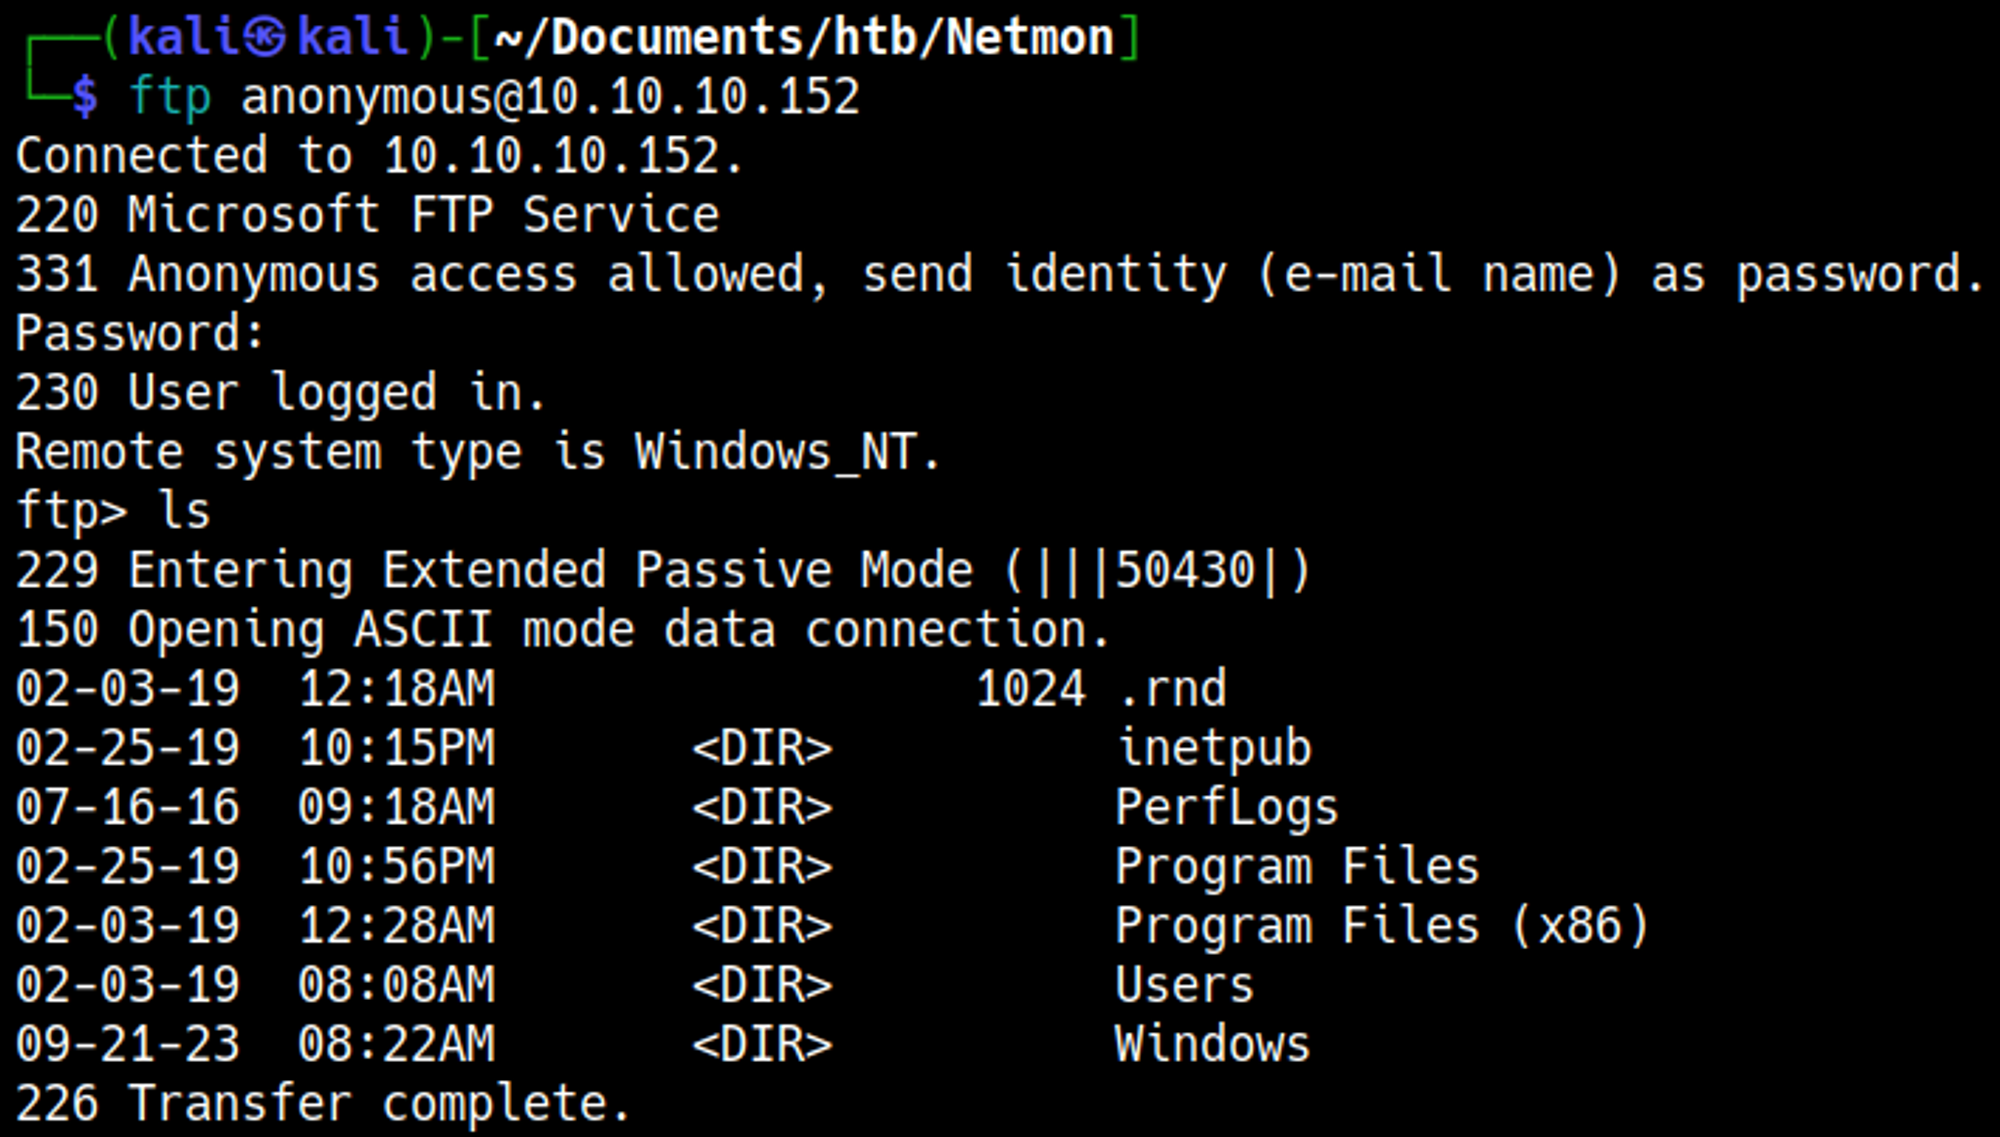Screen dimensions: 2000x1137
Task: Click the Password: prompt line
Action: tap(140, 333)
